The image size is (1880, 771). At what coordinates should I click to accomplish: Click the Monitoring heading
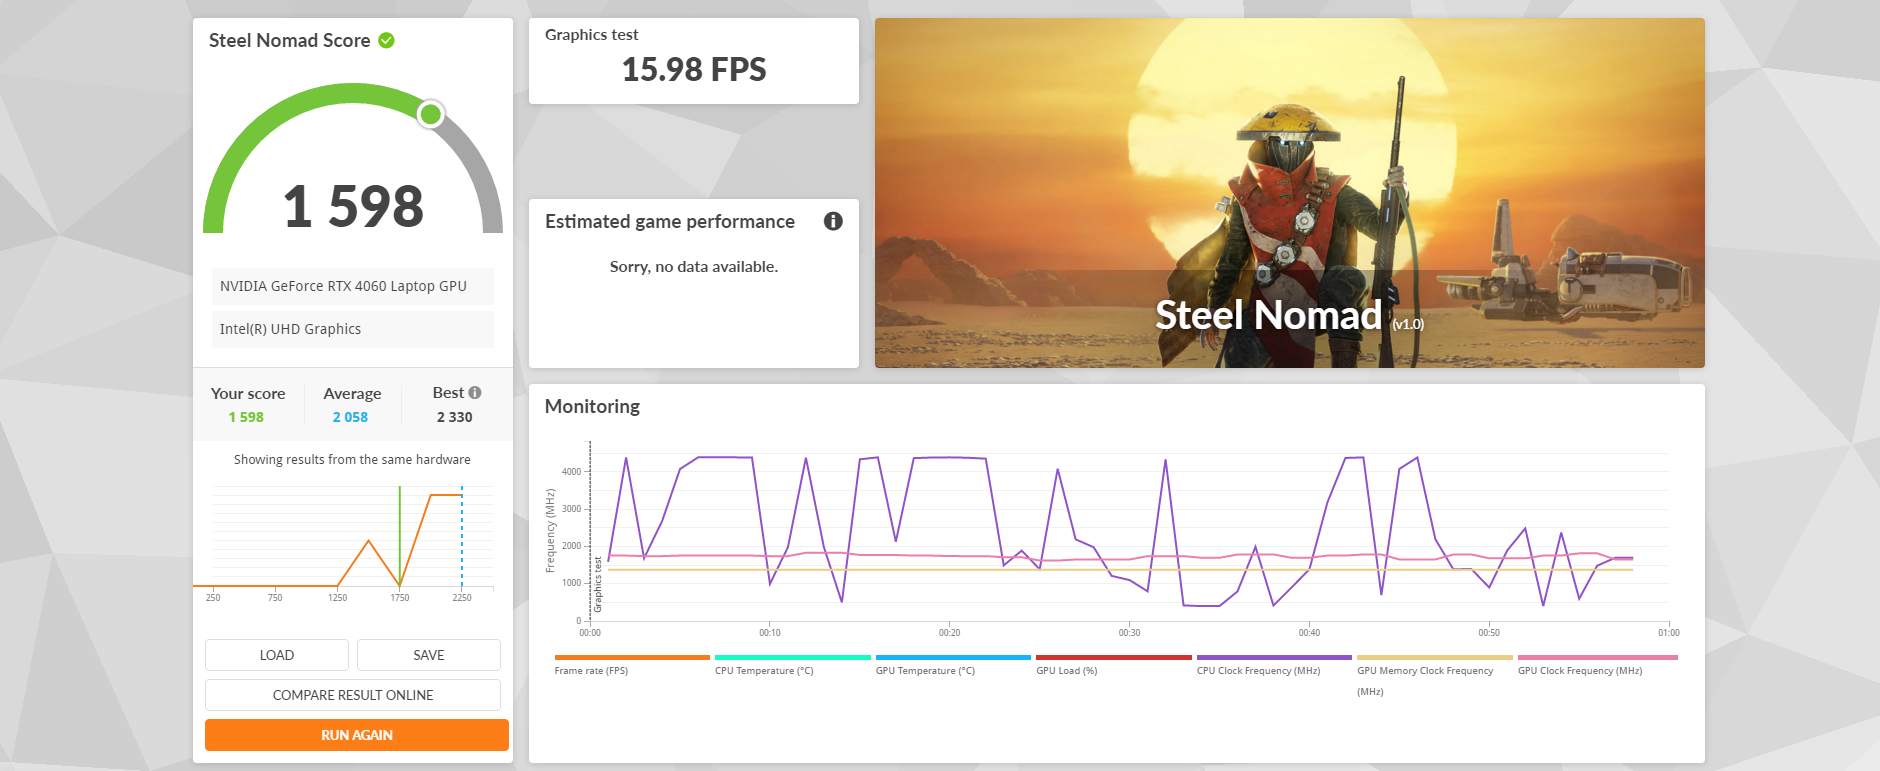[592, 406]
